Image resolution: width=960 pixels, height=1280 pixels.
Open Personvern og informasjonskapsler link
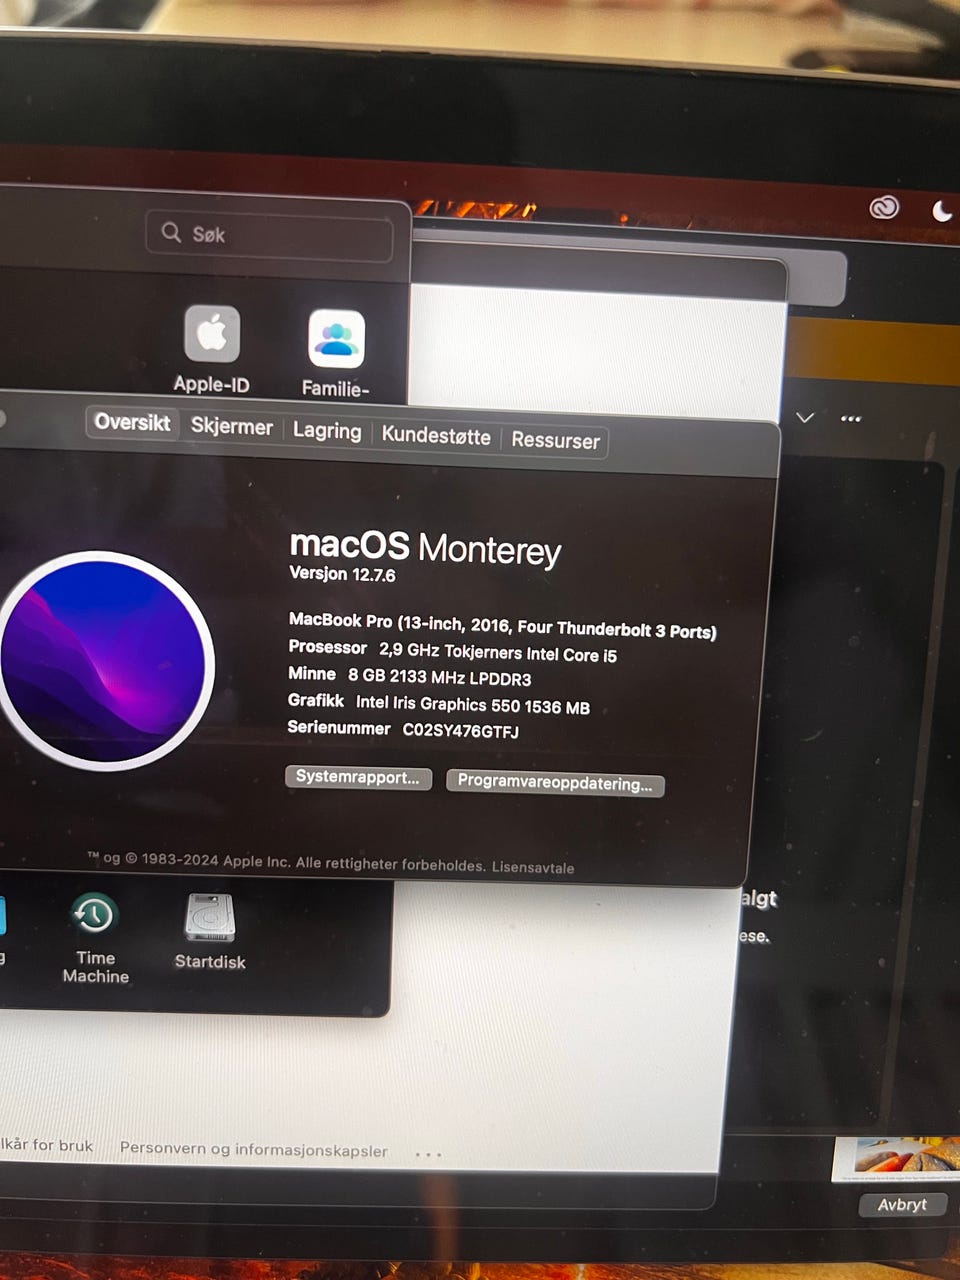coord(253,1150)
